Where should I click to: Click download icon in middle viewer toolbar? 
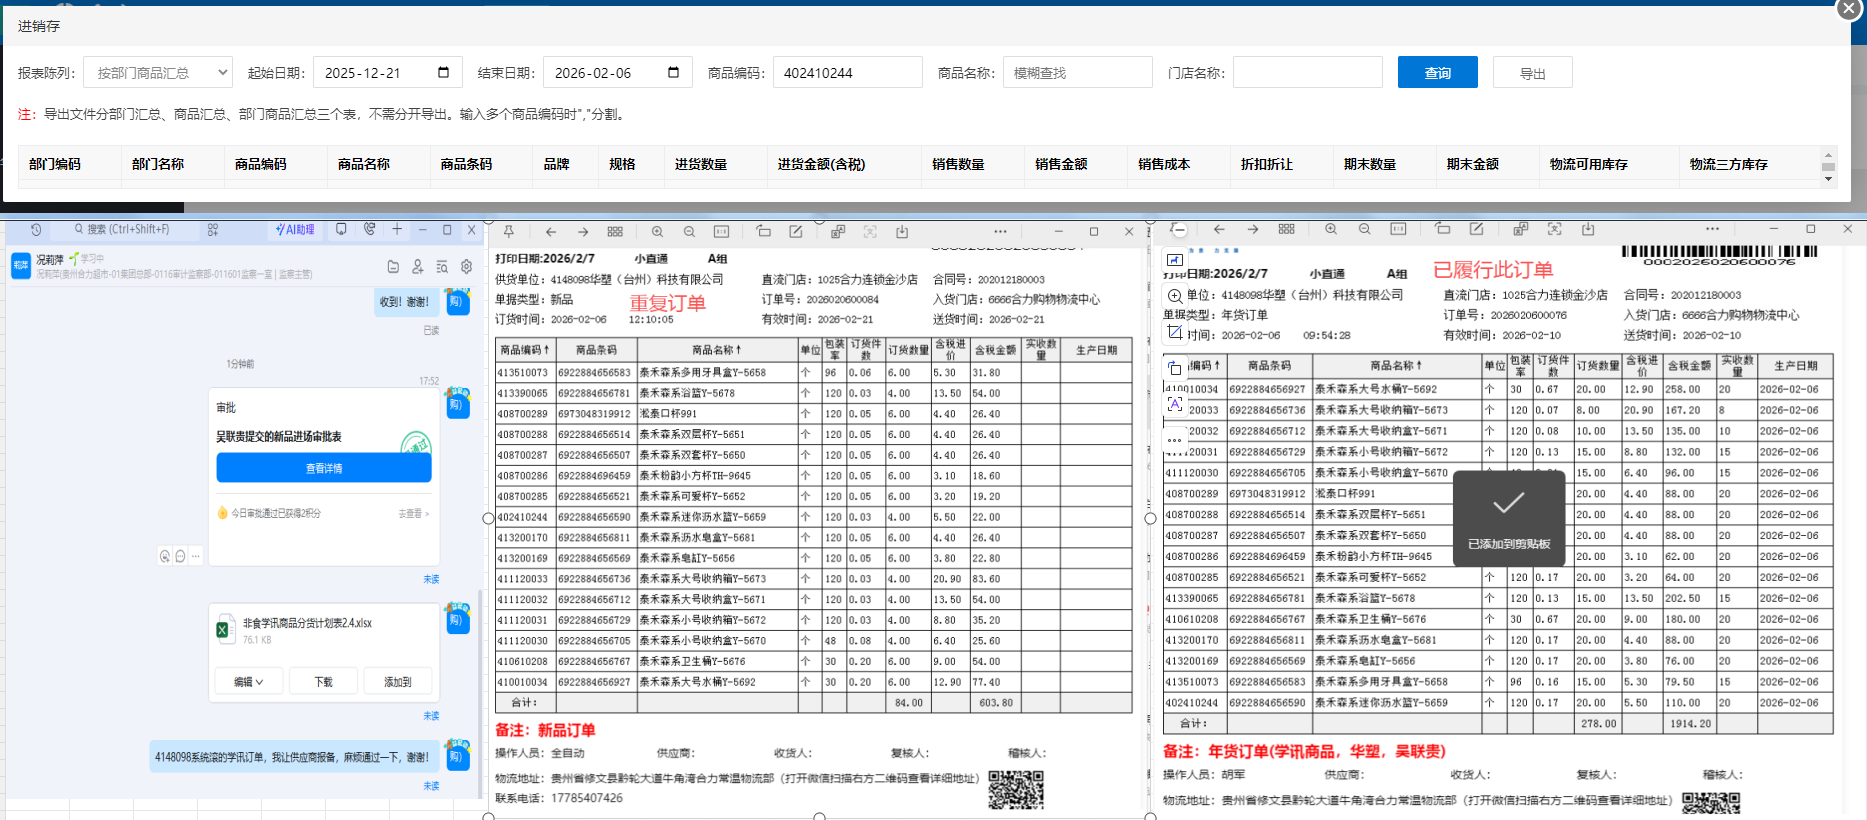(902, 232)
